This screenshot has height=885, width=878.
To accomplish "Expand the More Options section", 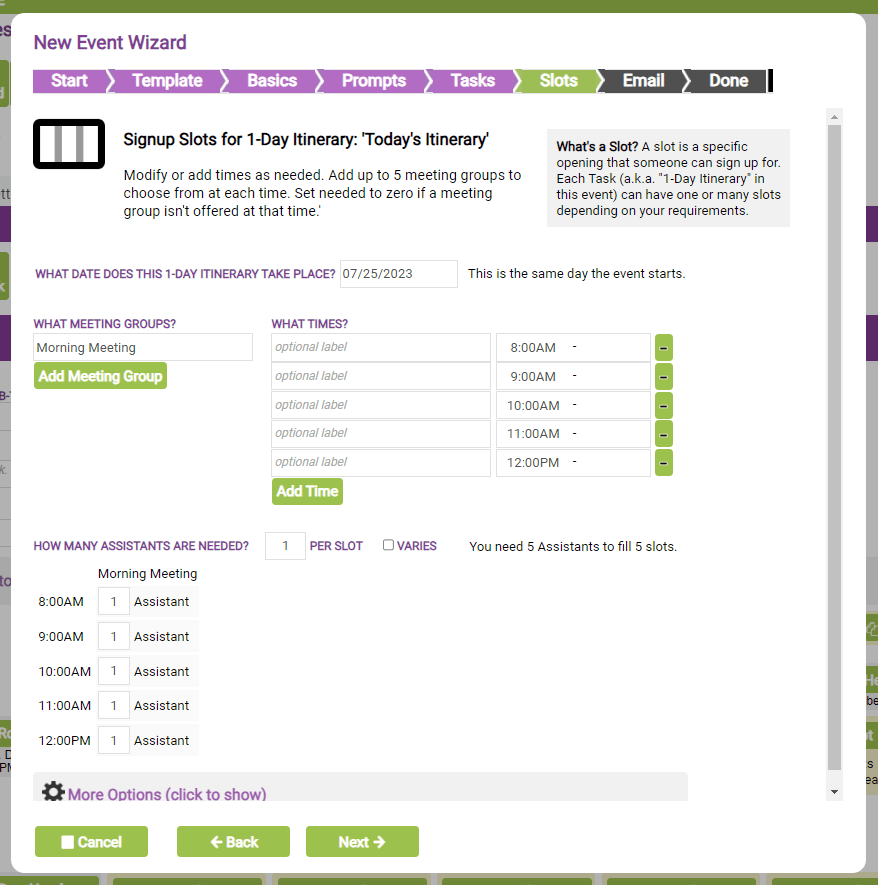I will pos(165,794).
